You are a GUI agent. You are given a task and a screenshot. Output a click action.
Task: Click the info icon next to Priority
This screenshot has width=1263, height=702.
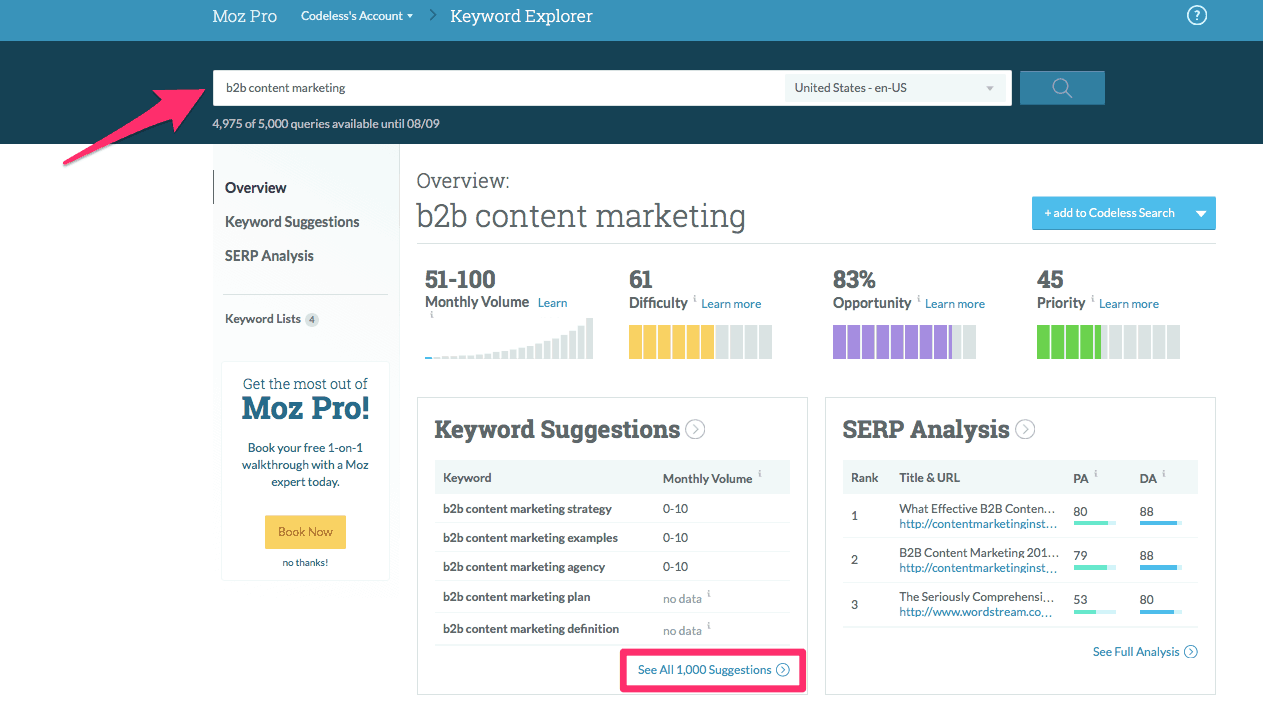click(1093, 299)
